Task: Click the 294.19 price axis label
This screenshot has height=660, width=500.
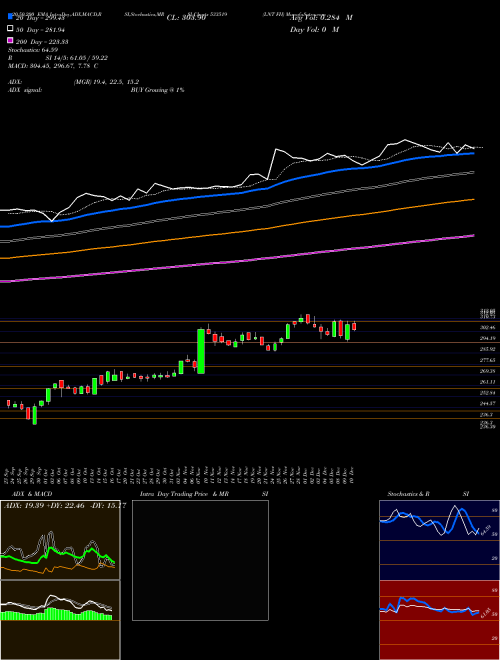Action: tap(487, 338)
